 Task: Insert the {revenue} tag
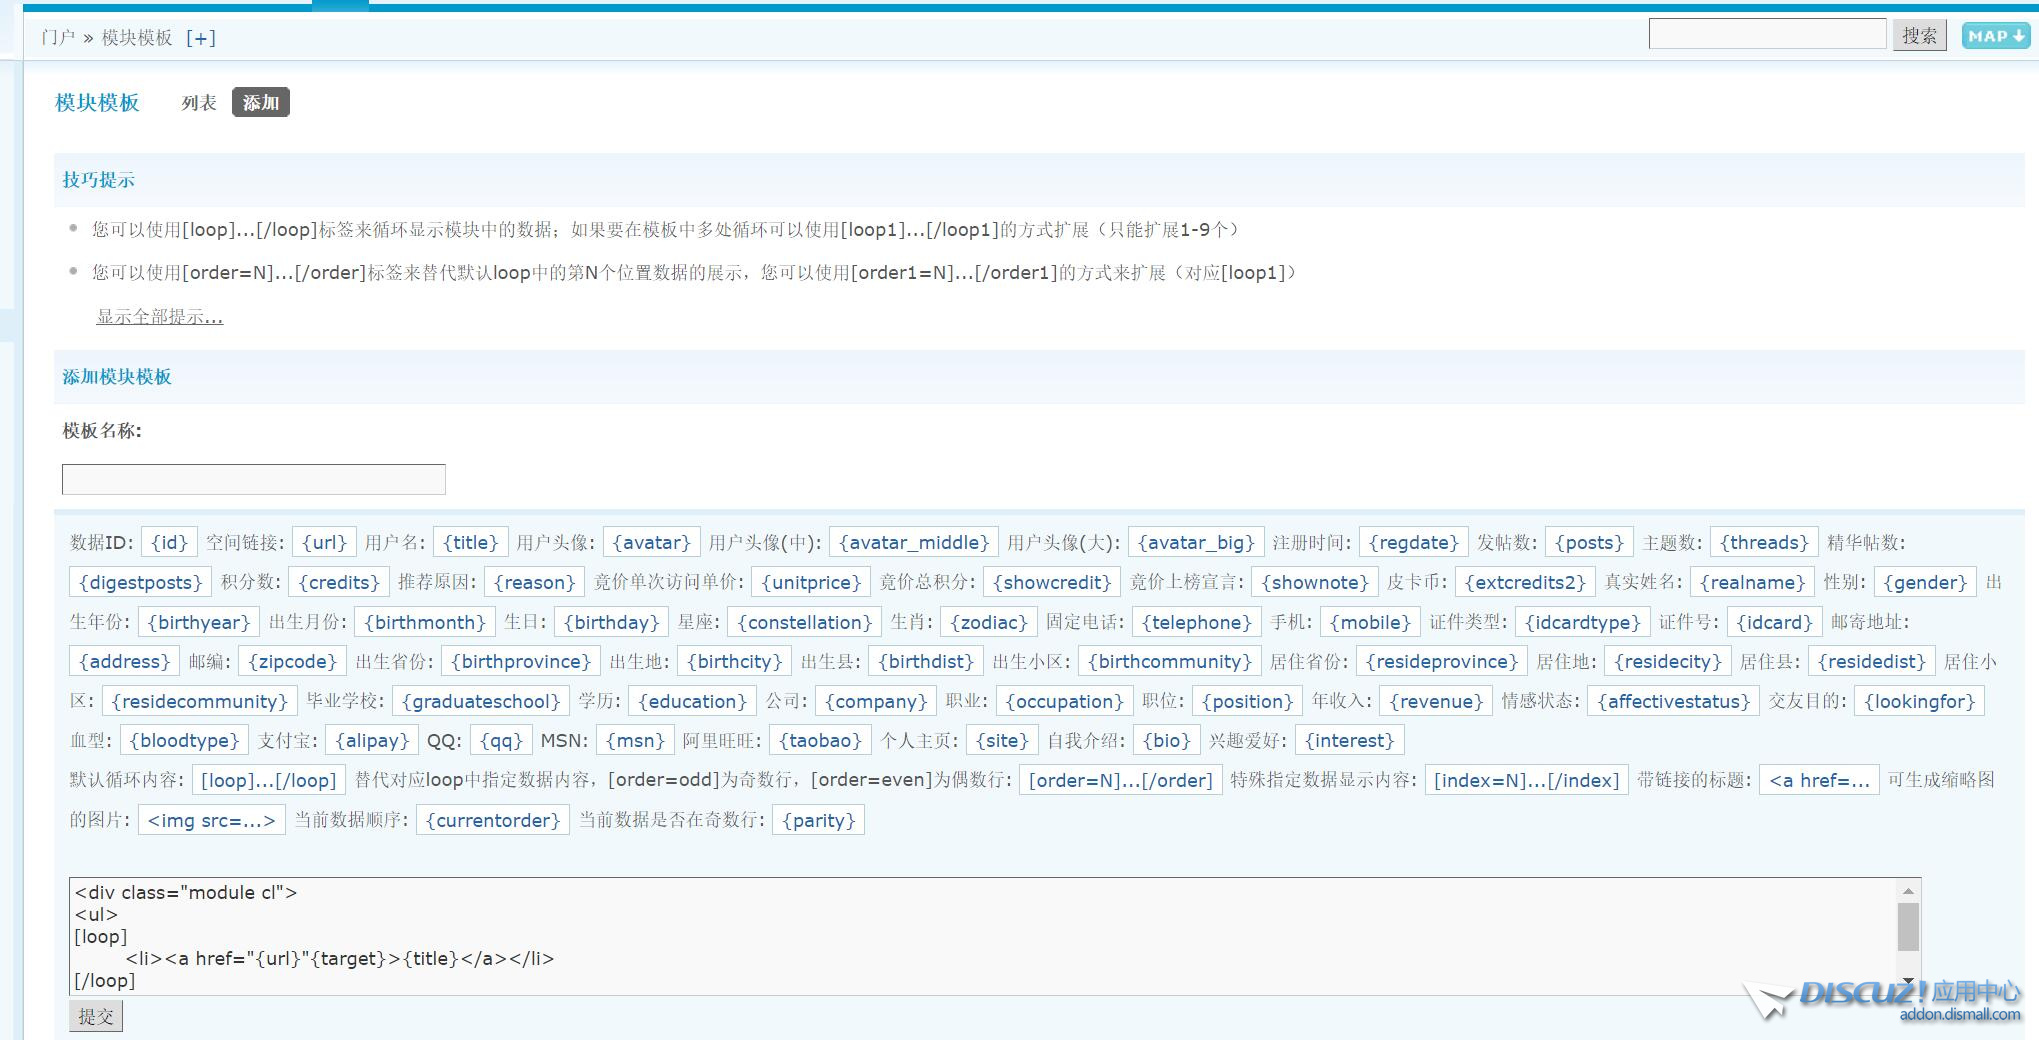pyautogui.click(x=1436, y=702)
